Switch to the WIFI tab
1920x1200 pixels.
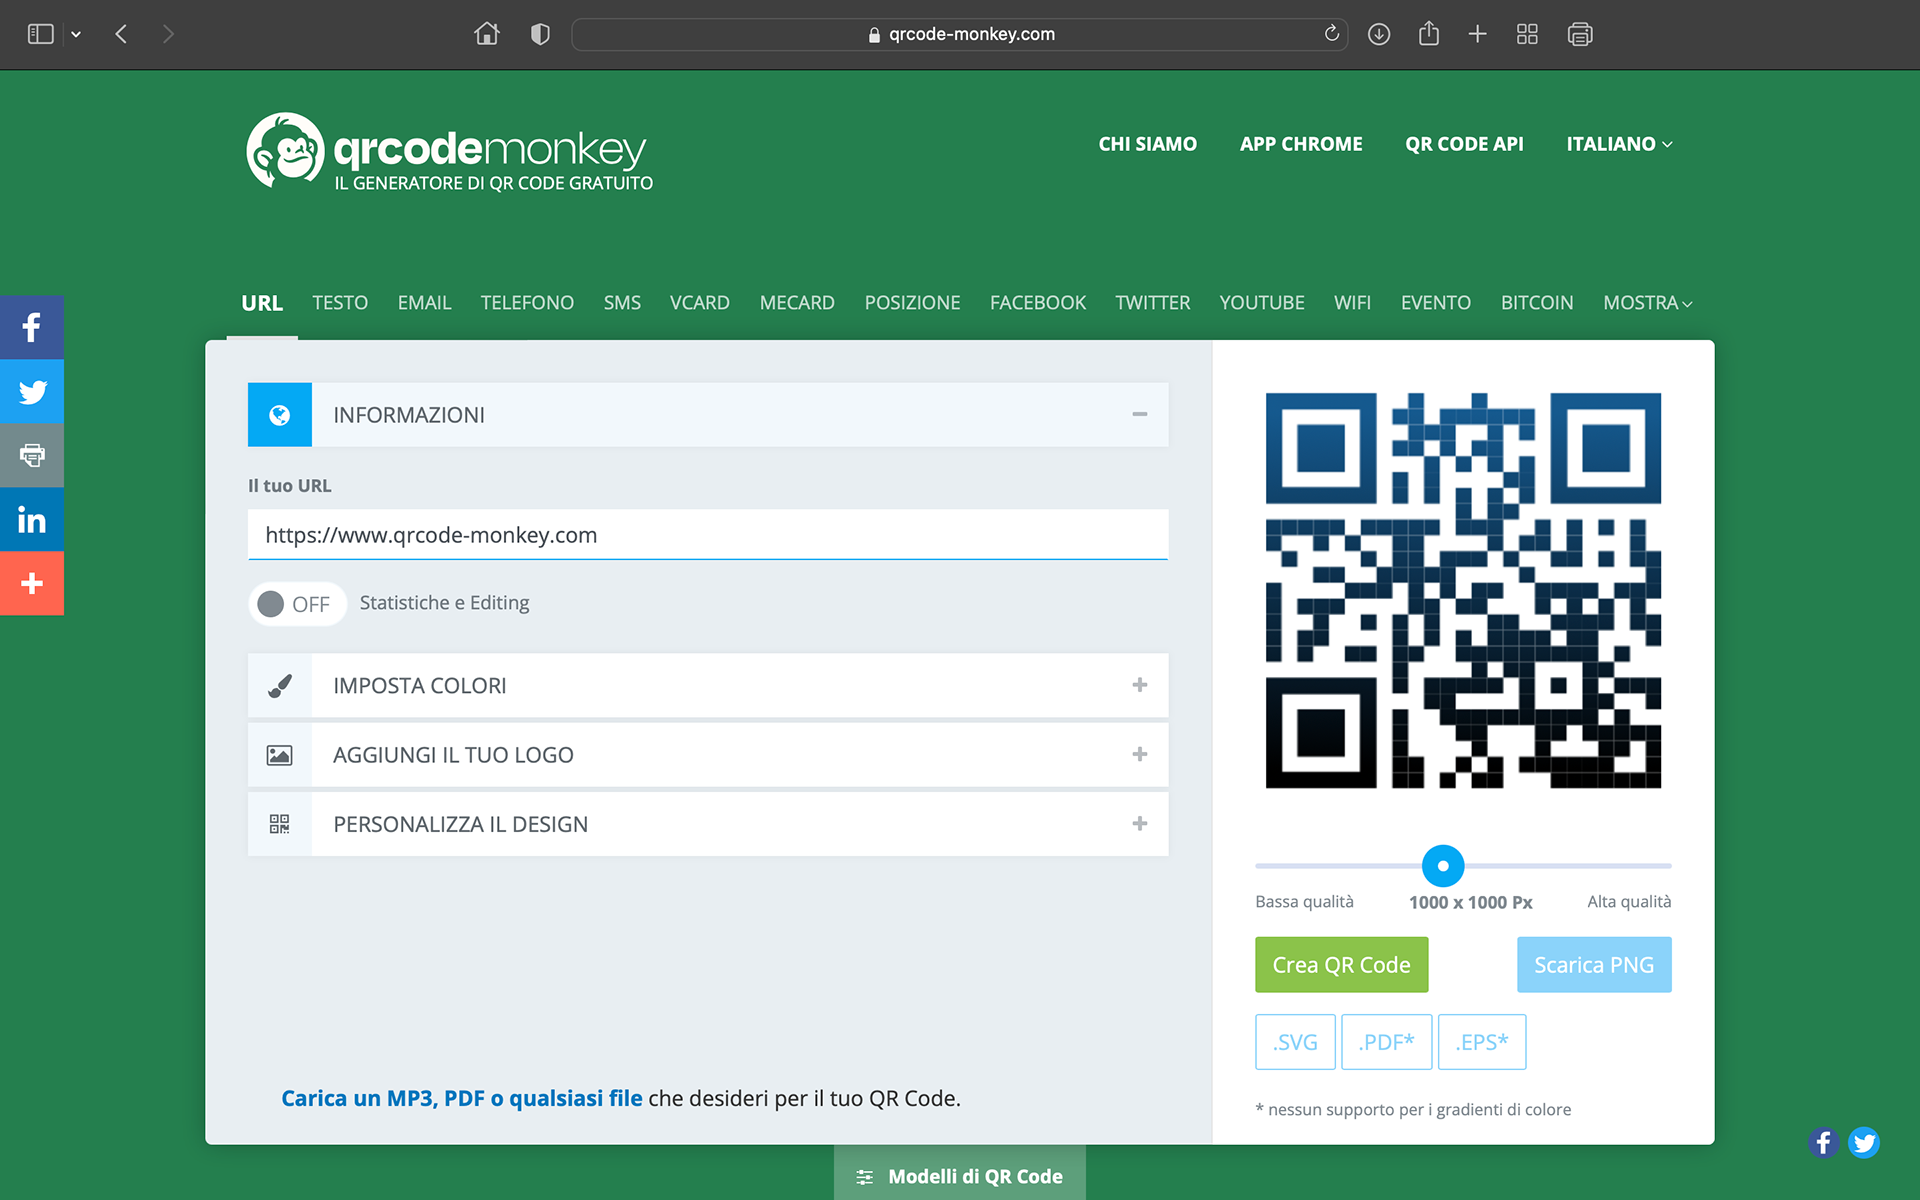click(x=1352, y=303)
